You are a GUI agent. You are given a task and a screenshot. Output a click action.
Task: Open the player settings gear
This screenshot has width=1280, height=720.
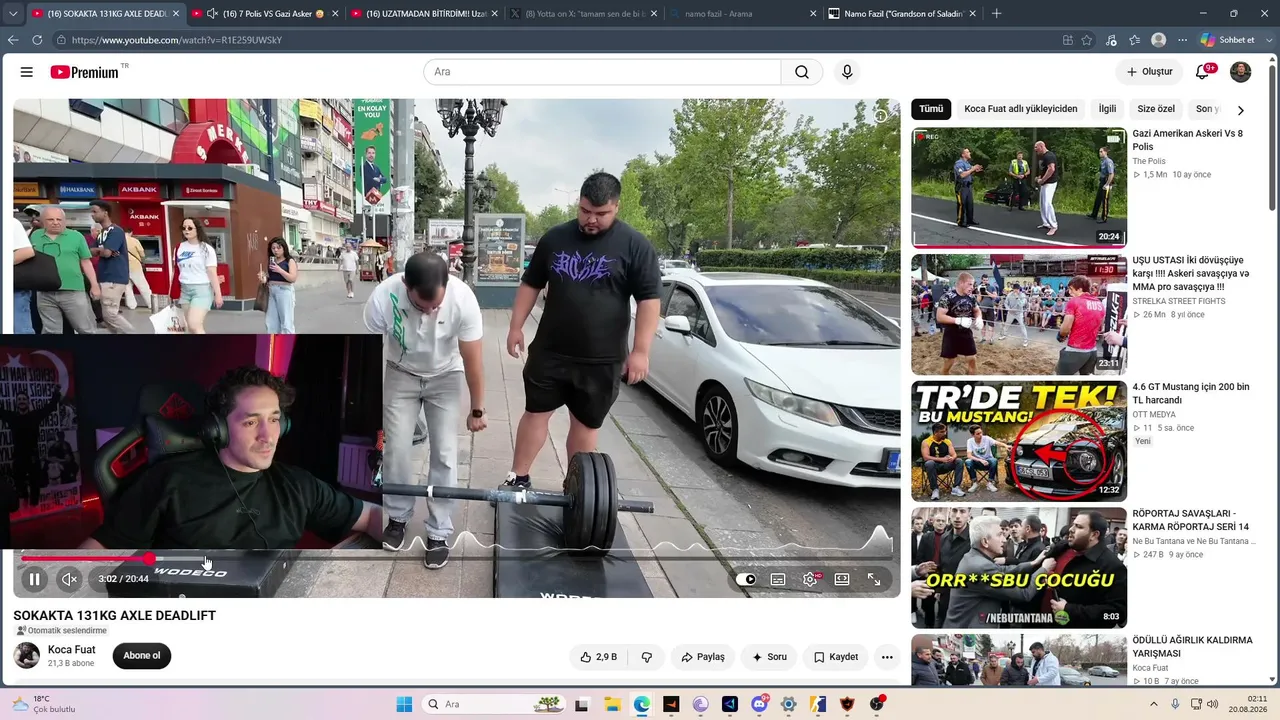[810, 579]
